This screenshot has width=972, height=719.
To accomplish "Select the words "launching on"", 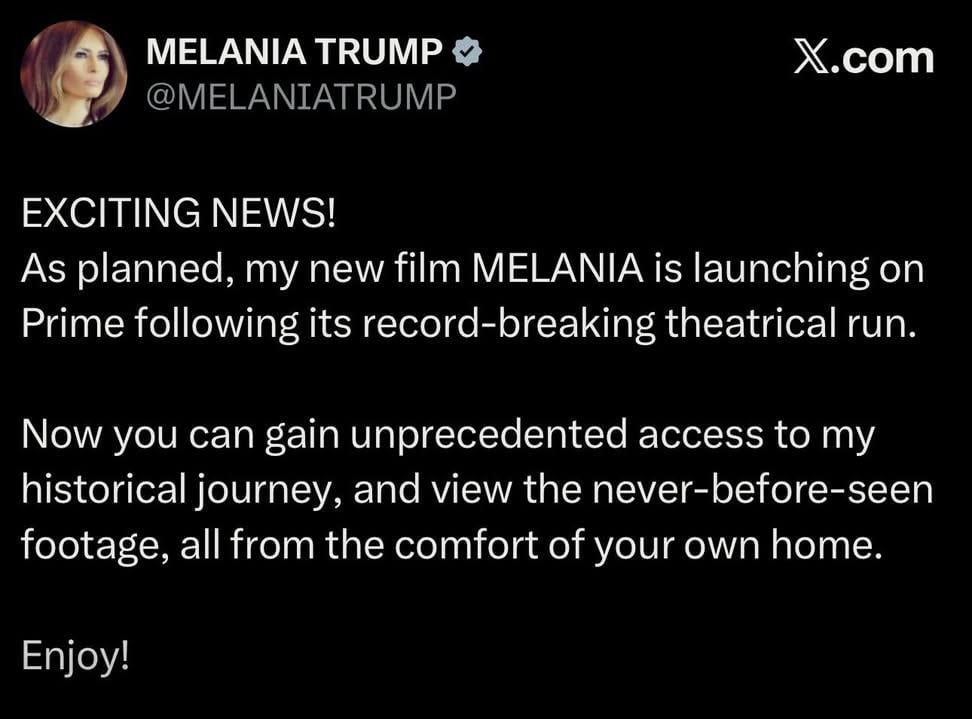I will click(808, 270).
